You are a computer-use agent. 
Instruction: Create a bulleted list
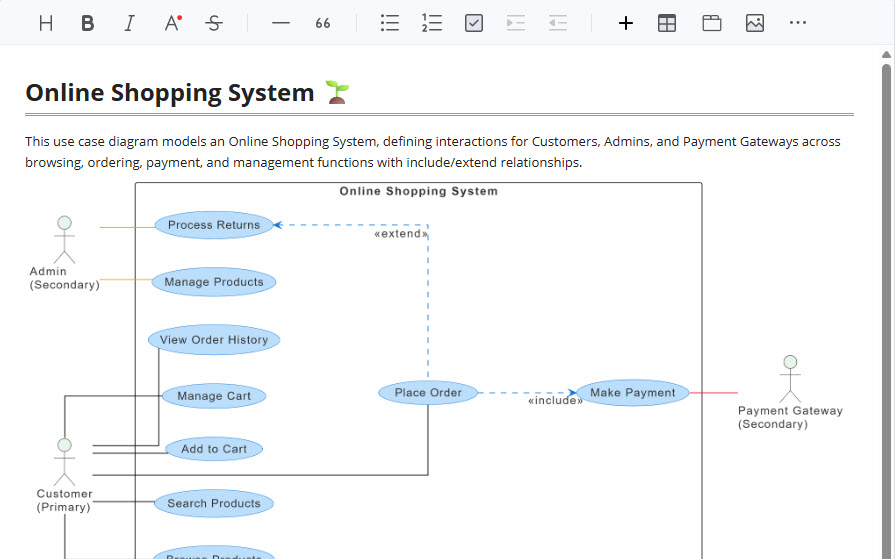click(390, 23)
